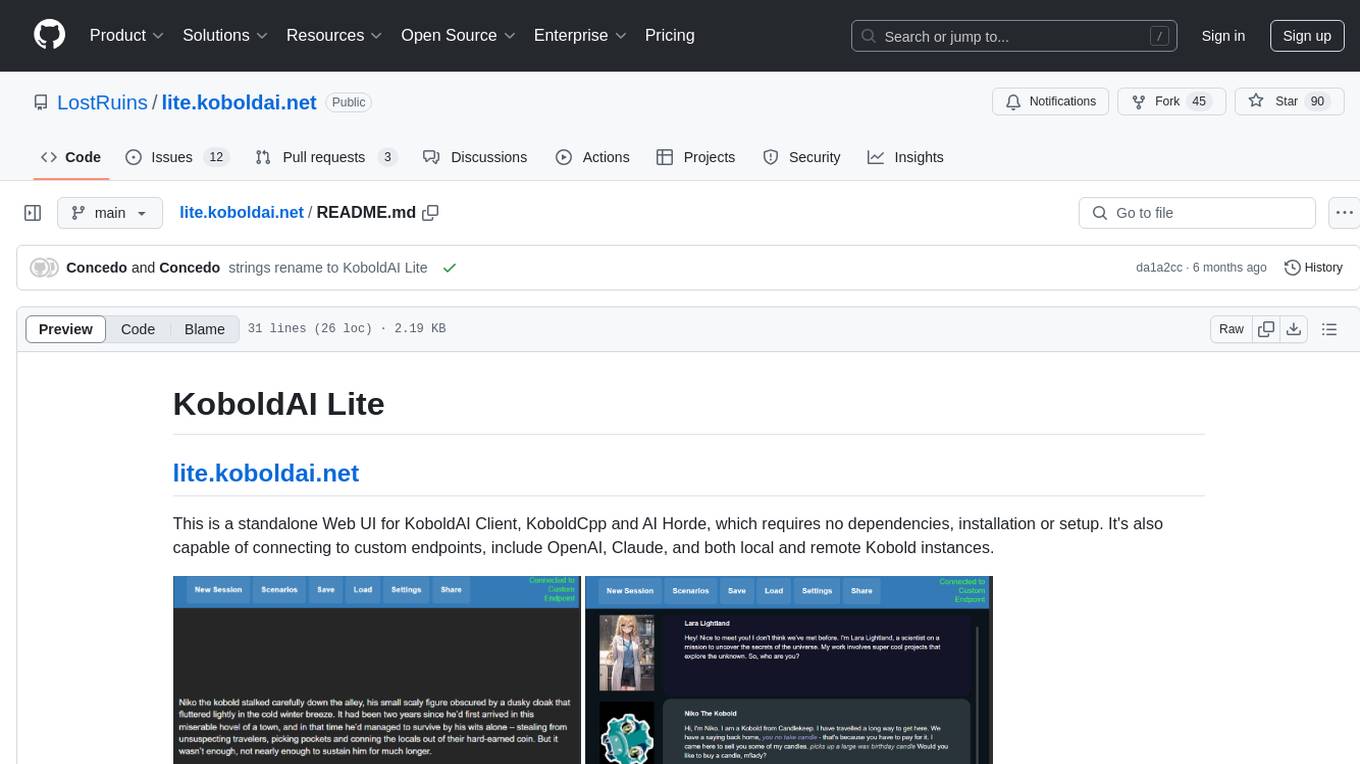Image resolution: width=1360 pixels, height=764 pixels.
Task: Open the story mode screenshot
Action: click(x=376, y=670)
